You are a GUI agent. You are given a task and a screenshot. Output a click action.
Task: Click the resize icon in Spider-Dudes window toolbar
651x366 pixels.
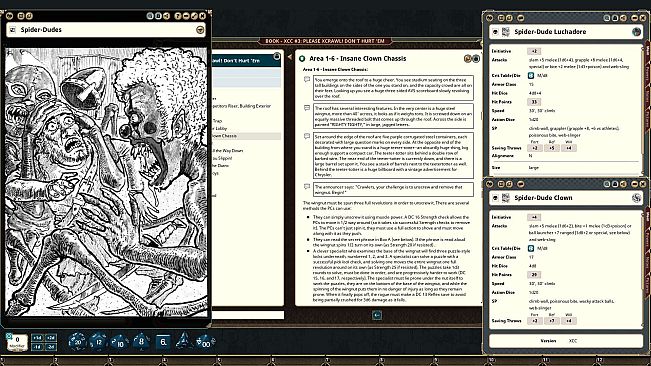(x=194, y=16)
